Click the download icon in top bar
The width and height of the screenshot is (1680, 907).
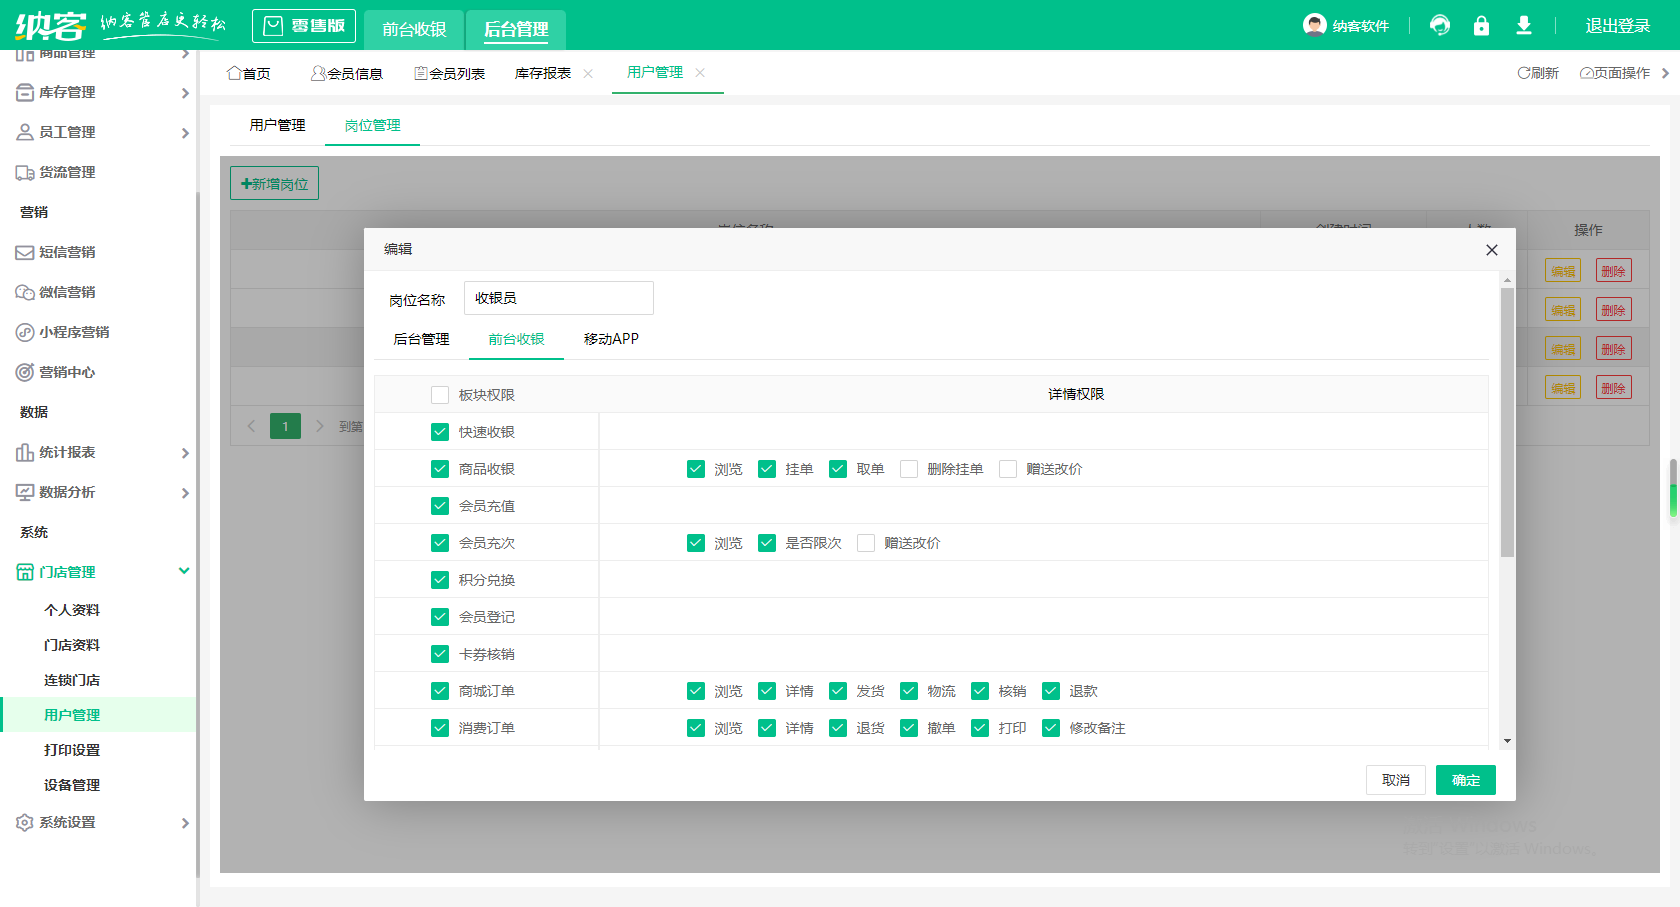[1523, 26]
